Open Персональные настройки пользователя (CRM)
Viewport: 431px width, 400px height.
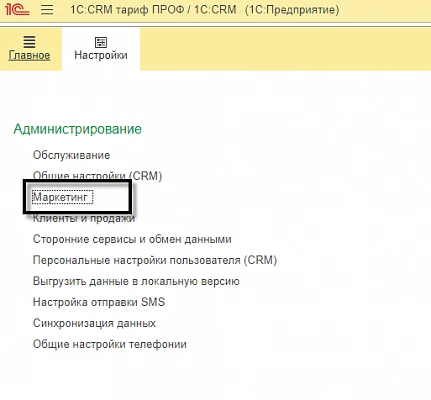pos(155,260)
